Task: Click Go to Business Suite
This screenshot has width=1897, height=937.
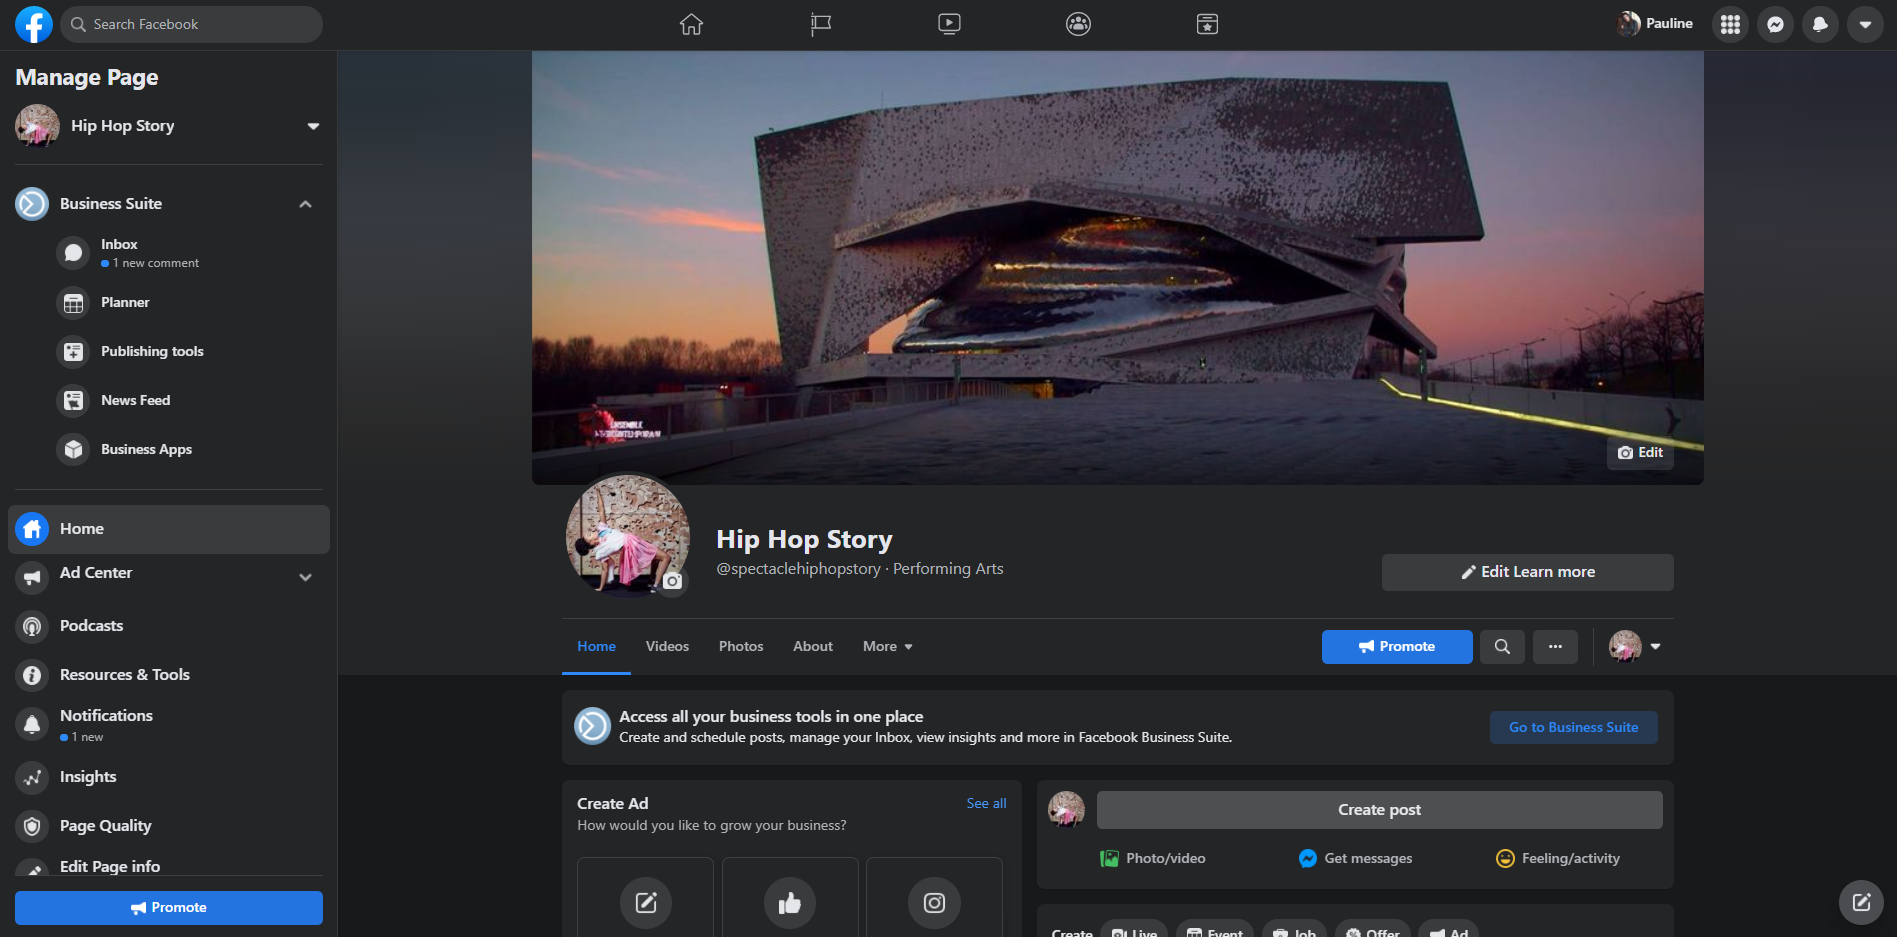Action: [x=1573, y=727]
